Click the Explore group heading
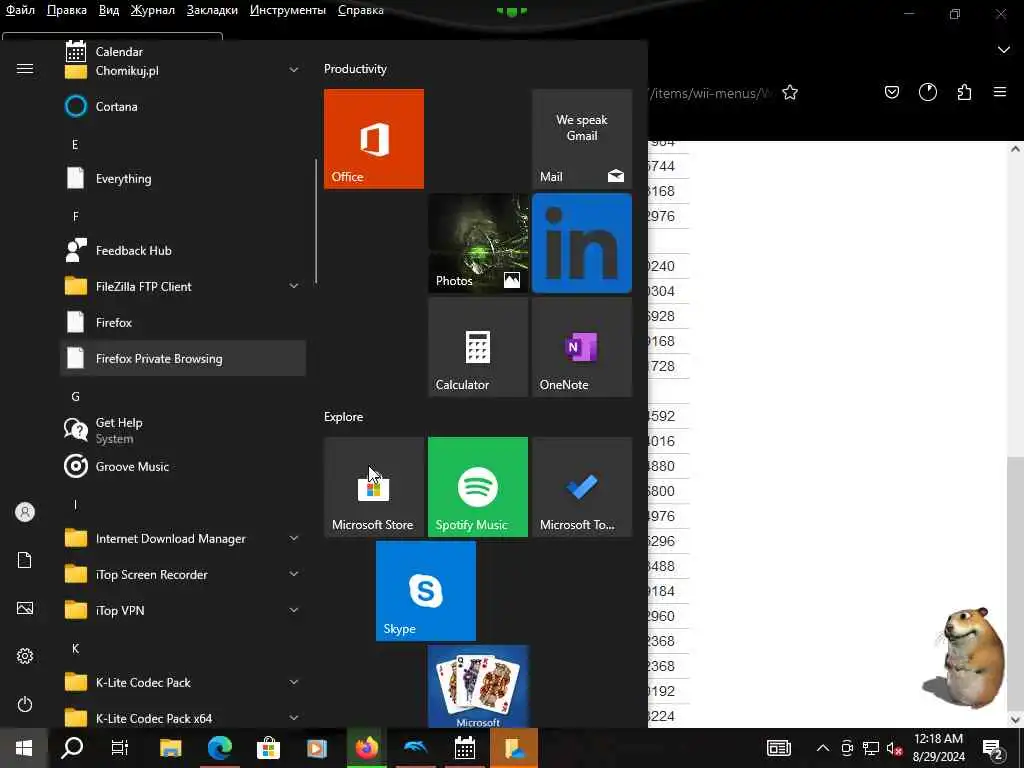The height and width of the screenshot is (768, 1024). click(x=344, y=417)
